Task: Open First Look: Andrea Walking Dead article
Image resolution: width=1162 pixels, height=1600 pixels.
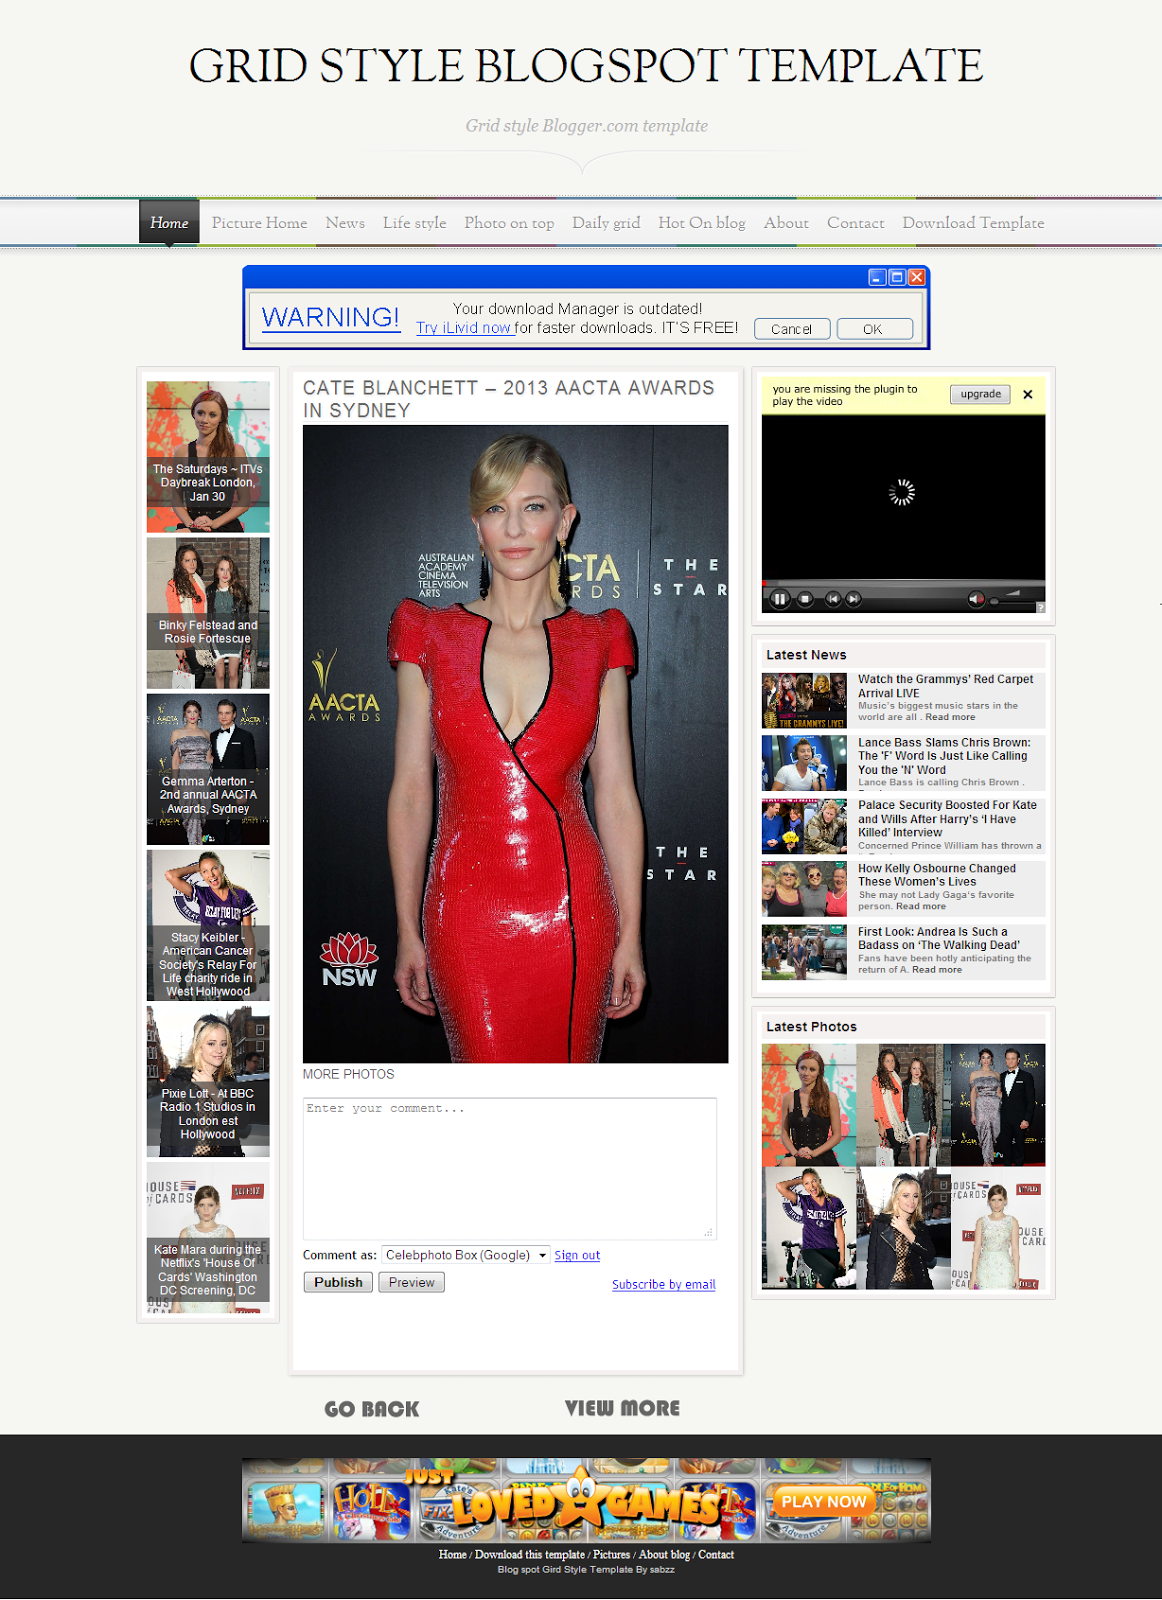Action: click(x=939, y=938)
